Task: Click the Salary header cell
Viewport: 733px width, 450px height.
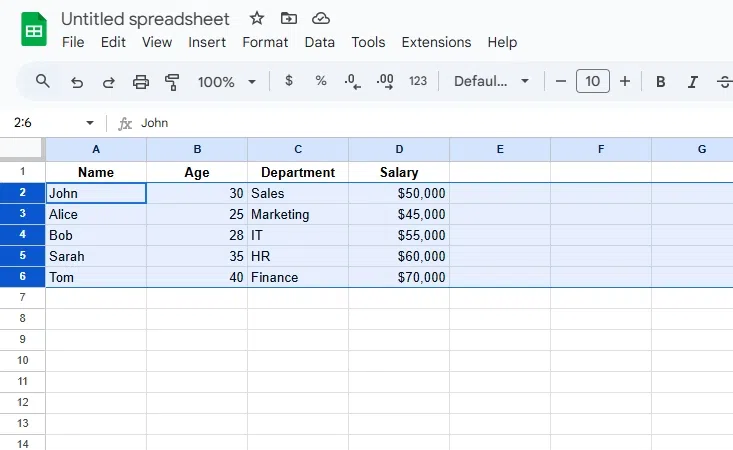Action: [399, 172]
